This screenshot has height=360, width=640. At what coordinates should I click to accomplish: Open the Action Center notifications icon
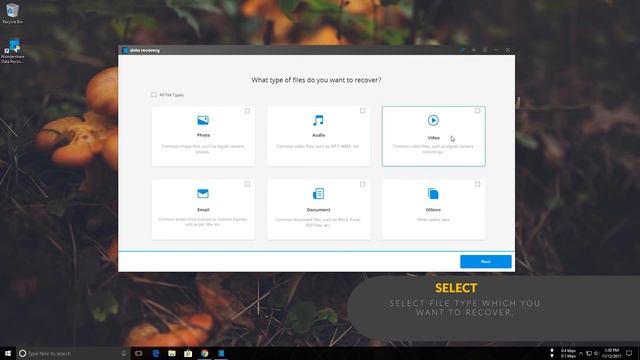pyautogui.click(x=629, y=353)
